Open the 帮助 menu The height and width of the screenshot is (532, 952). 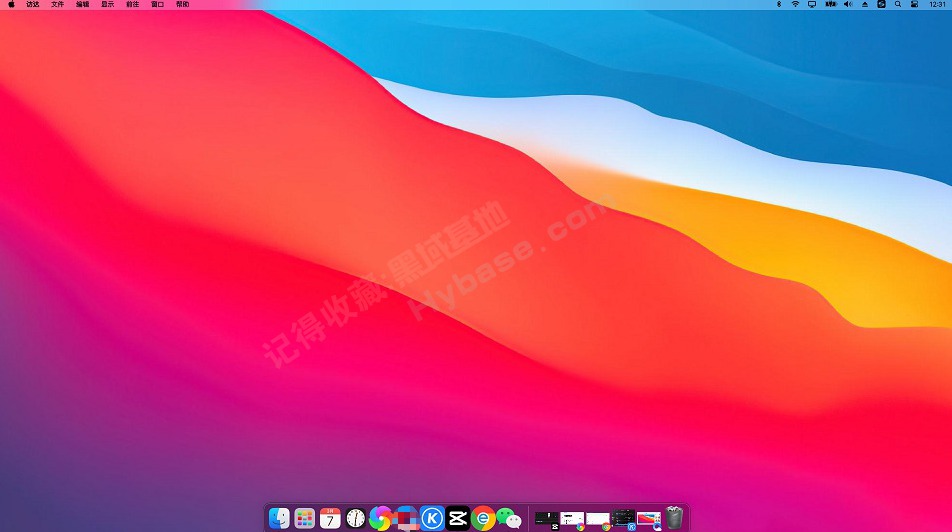[182, 4]
